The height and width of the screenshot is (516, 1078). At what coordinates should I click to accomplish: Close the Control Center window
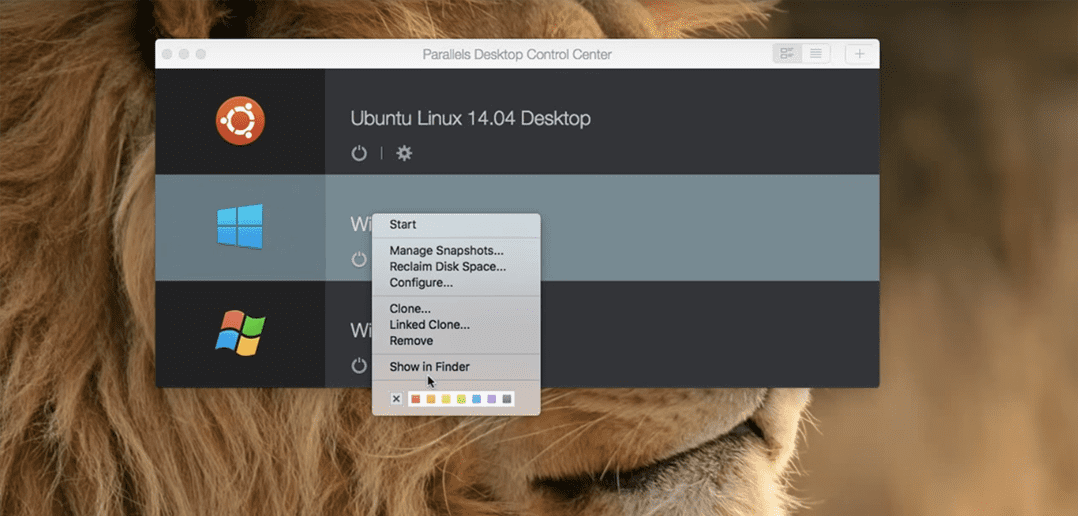point(167,54)
